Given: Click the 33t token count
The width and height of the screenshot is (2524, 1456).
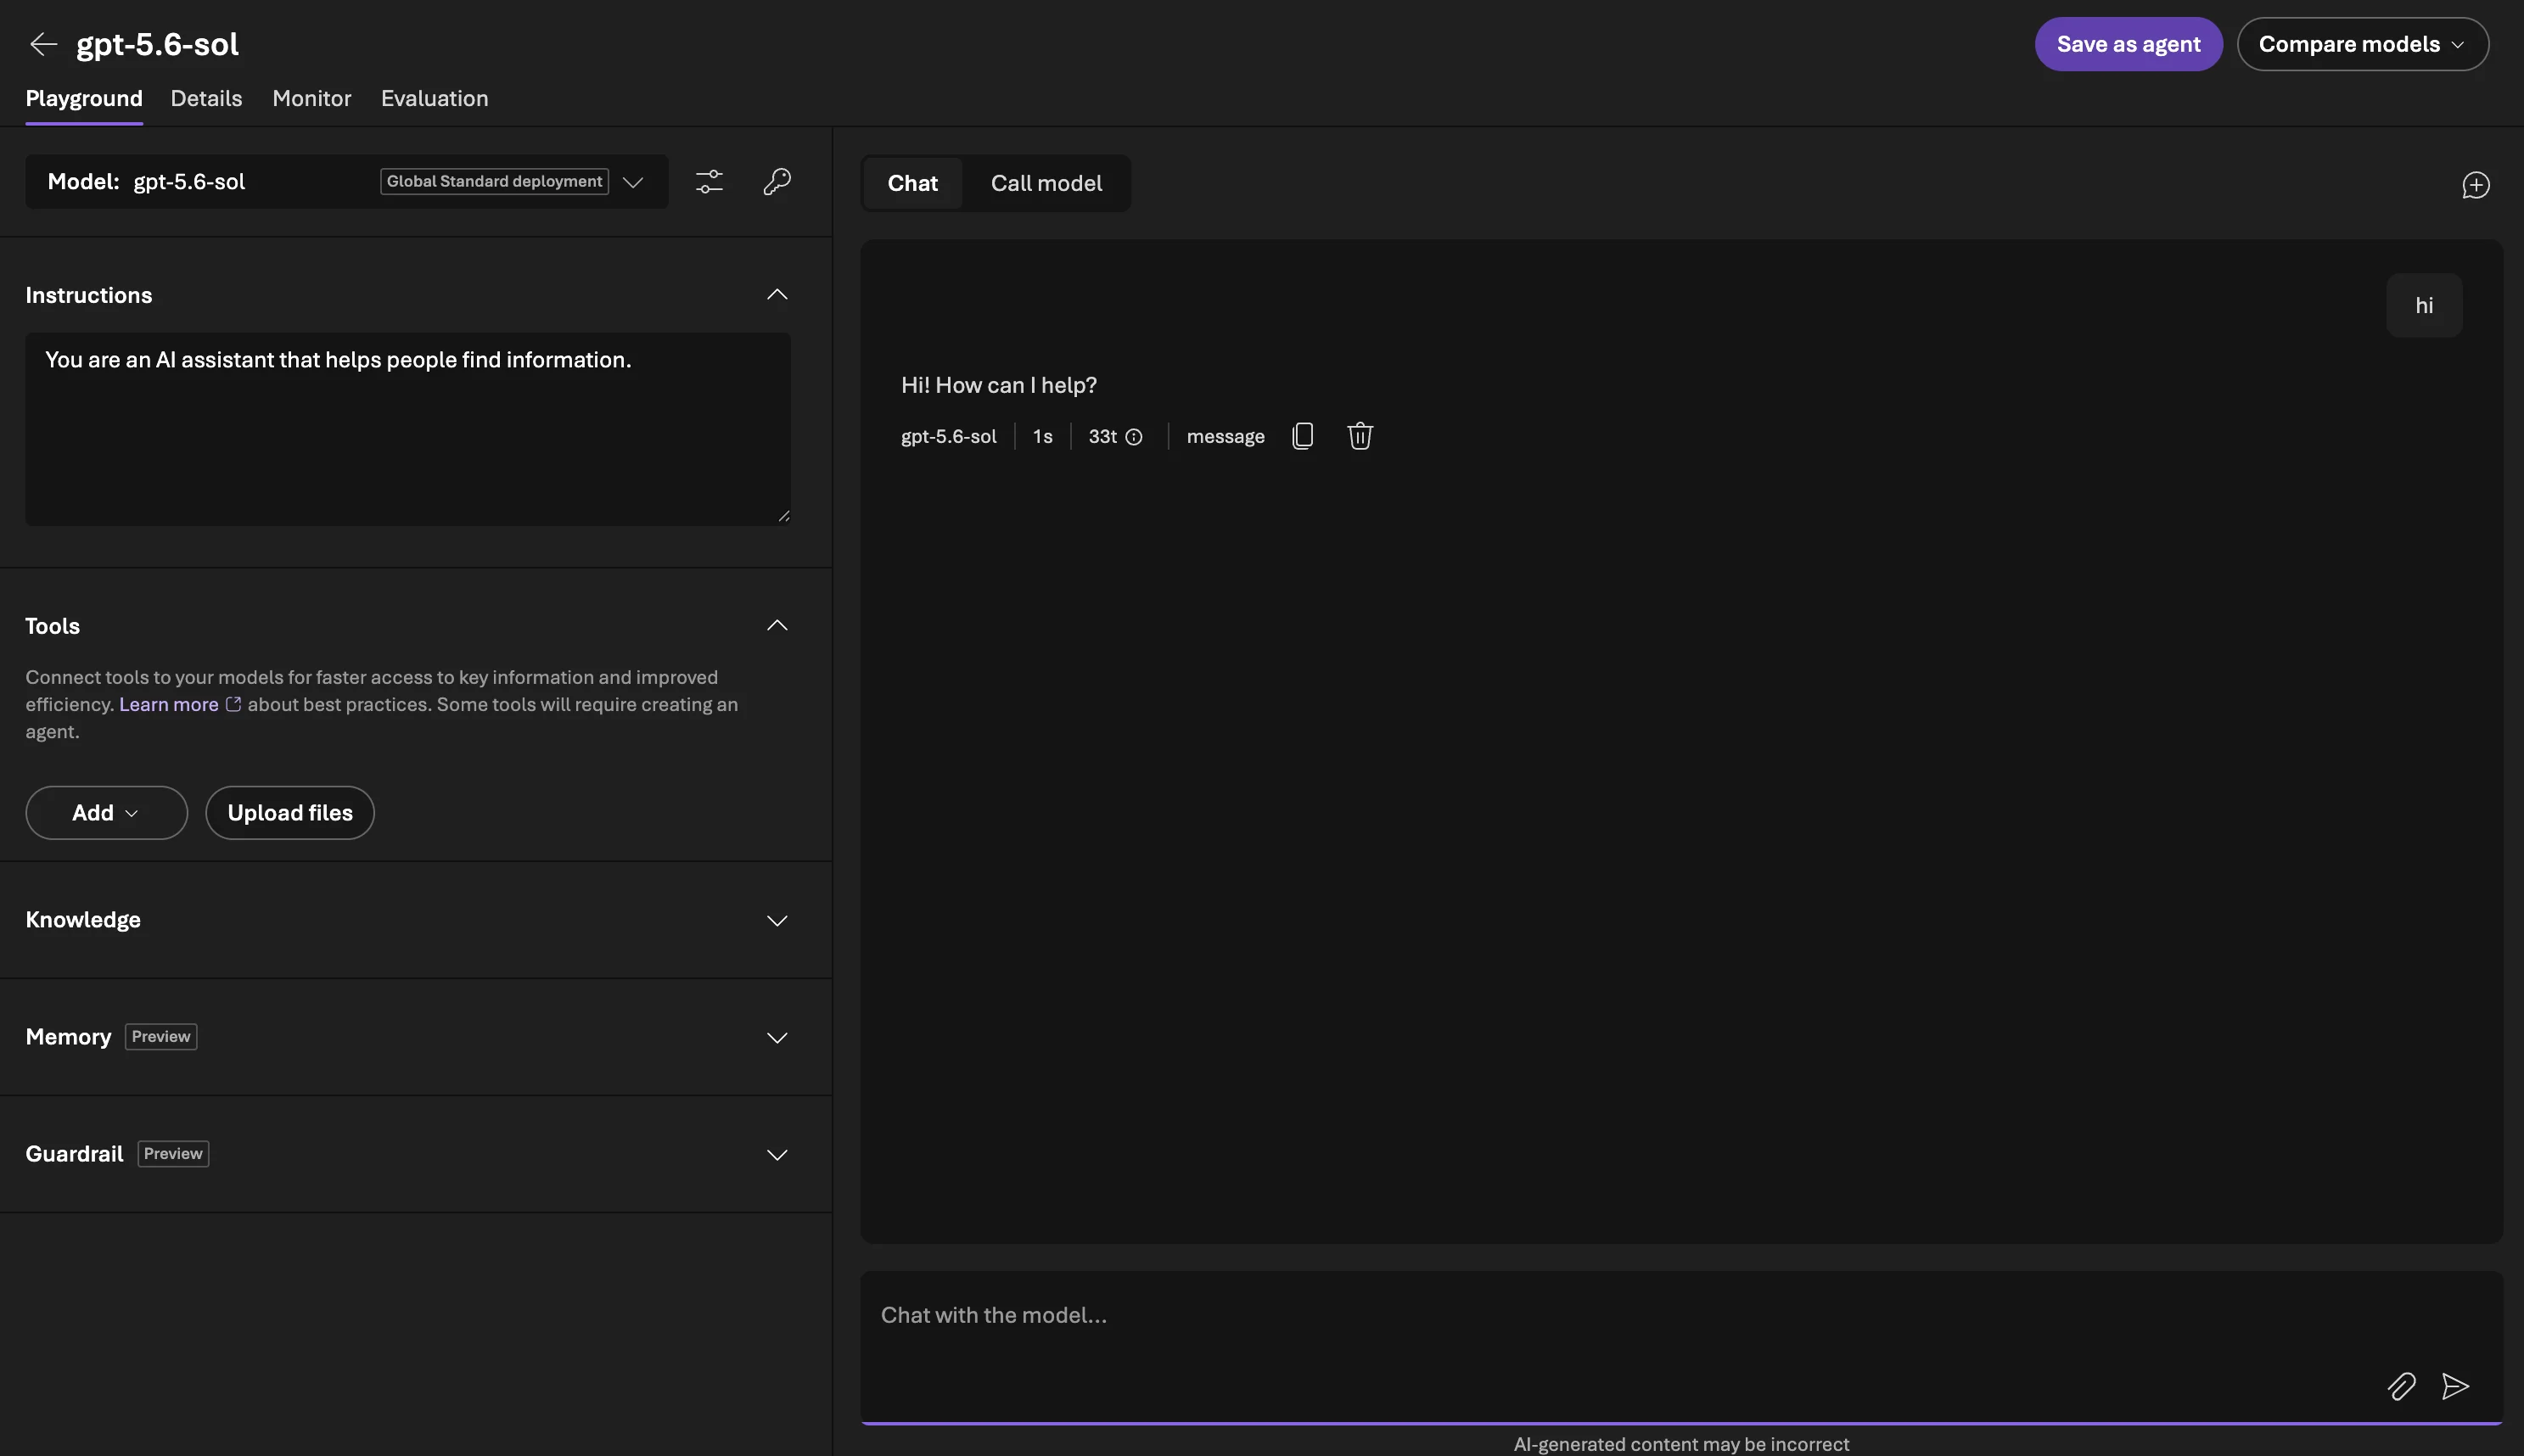Looking at the screenshot, I should point(1102,437).
